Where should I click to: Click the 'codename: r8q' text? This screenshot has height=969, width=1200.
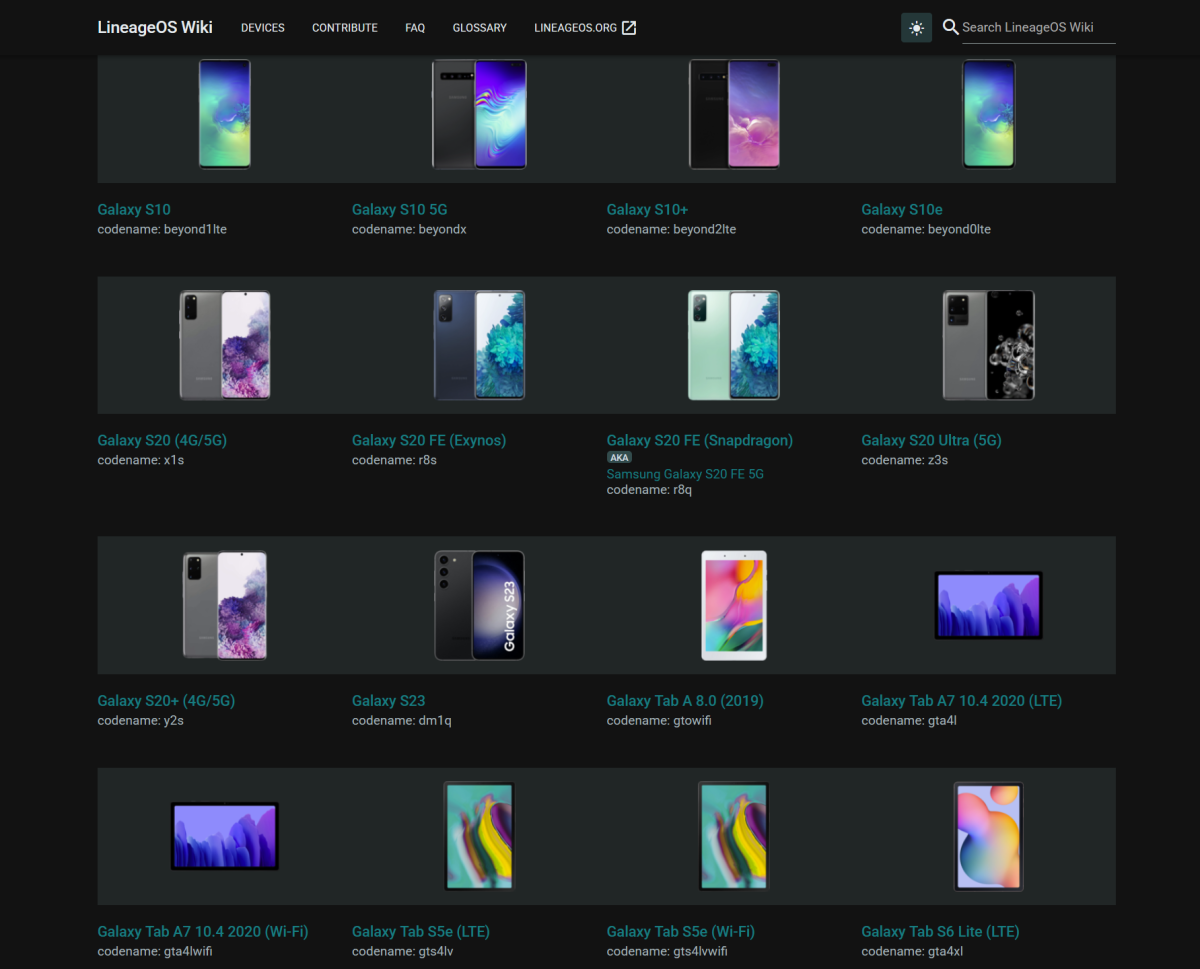[x=650, y=490]
